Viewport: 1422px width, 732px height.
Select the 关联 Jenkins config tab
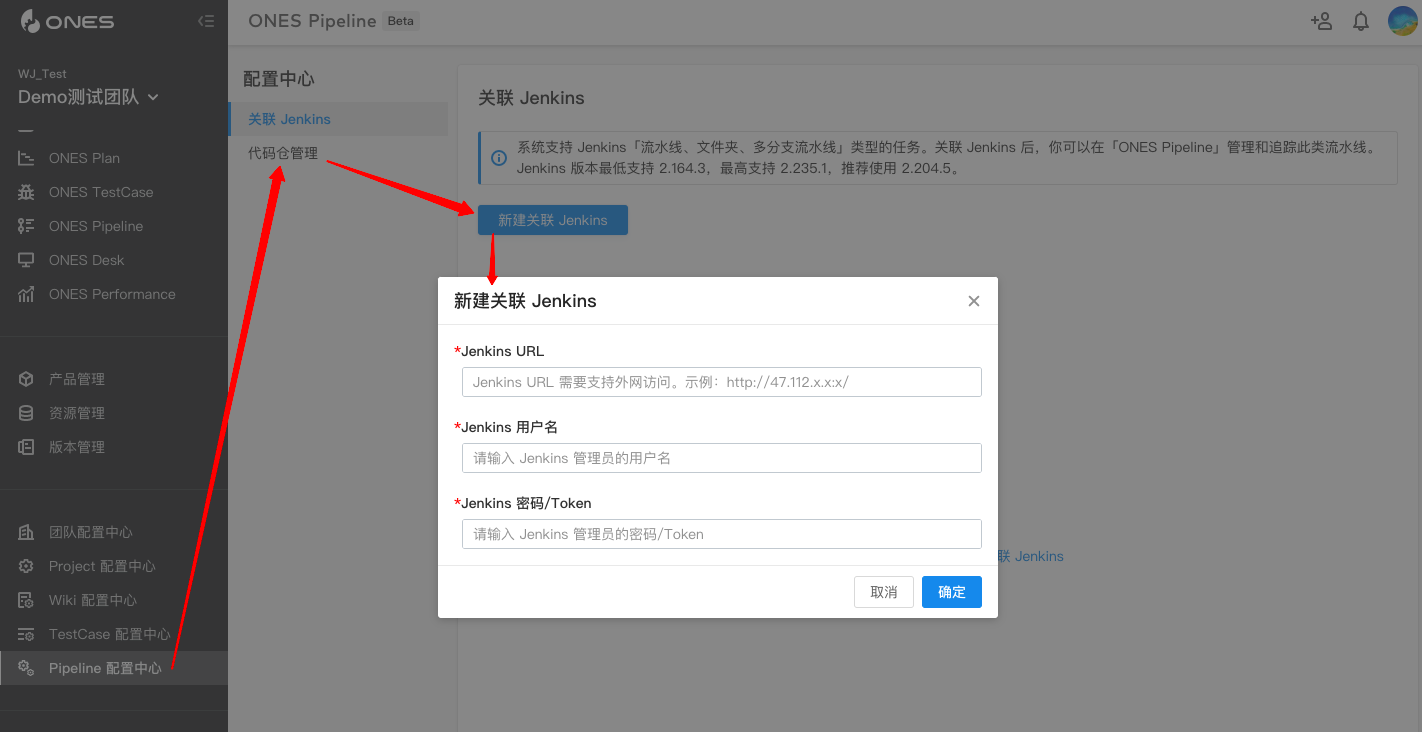click(338, 119)
